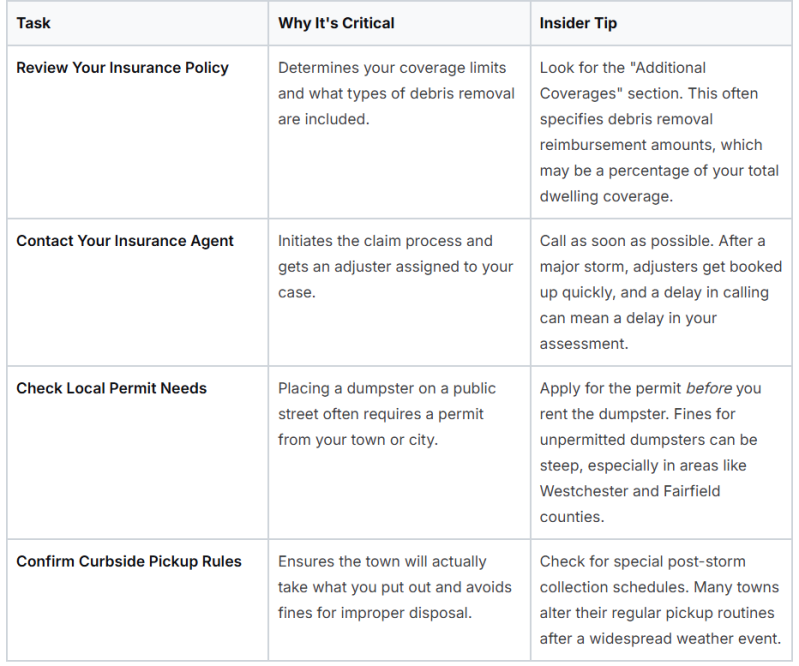Click the words dwelling coverage
799x666 pixels.
tap(606, 196)
